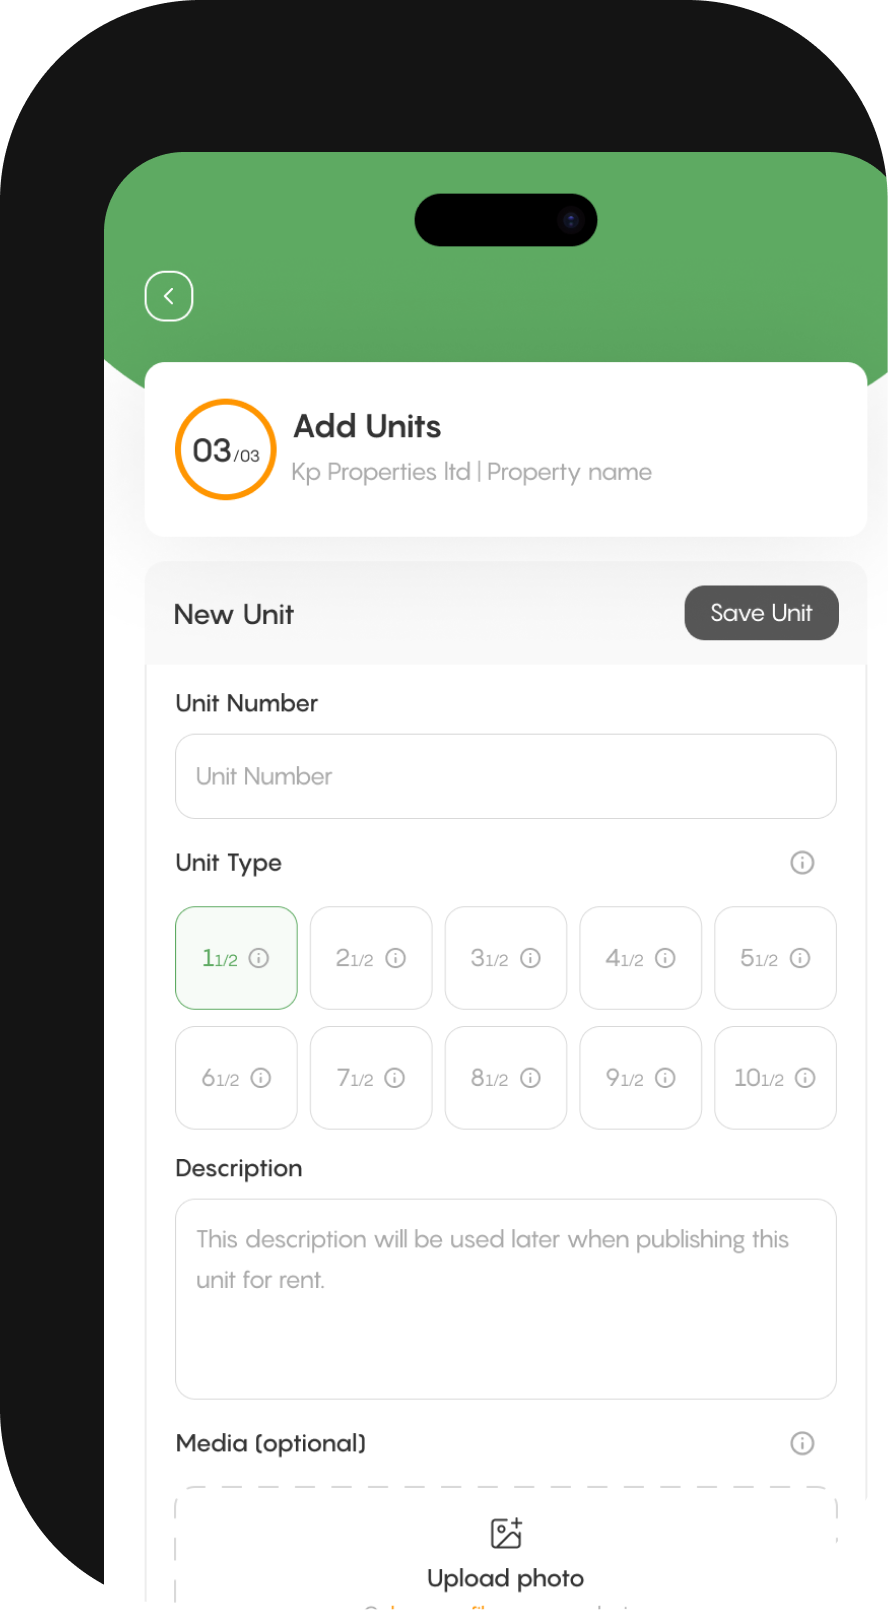Select the 4½ unit type option

(x=641, y=958)
